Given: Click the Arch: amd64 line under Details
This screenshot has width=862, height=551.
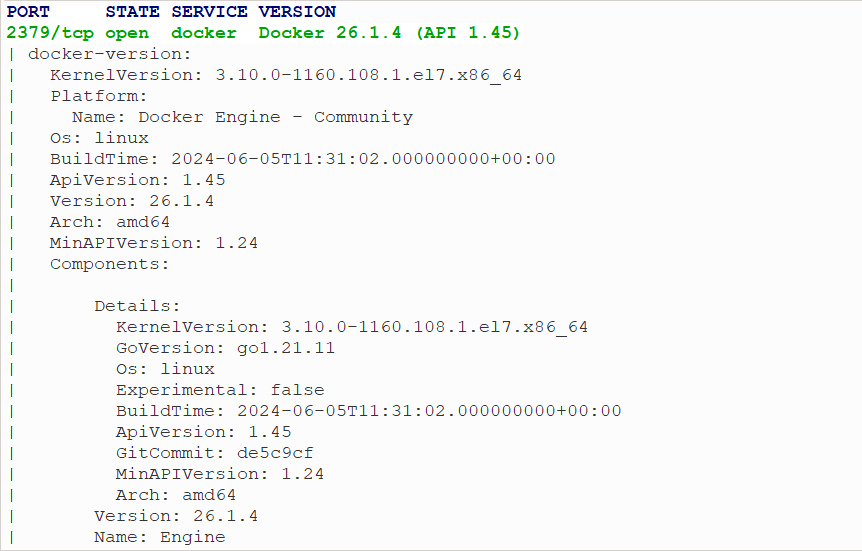Looking at the screenshot, I should (x=176, y=495).
